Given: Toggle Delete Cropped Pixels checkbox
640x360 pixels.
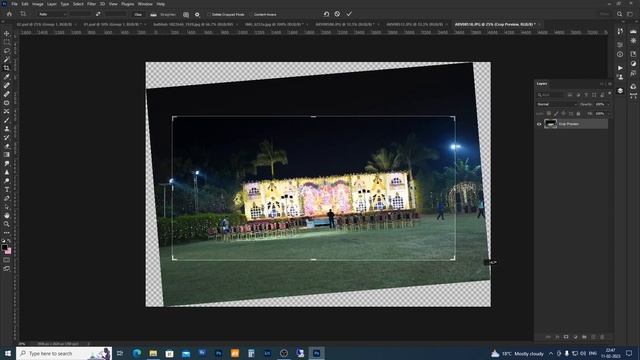Looking at the screenshot, I should (x=209, y=14).
